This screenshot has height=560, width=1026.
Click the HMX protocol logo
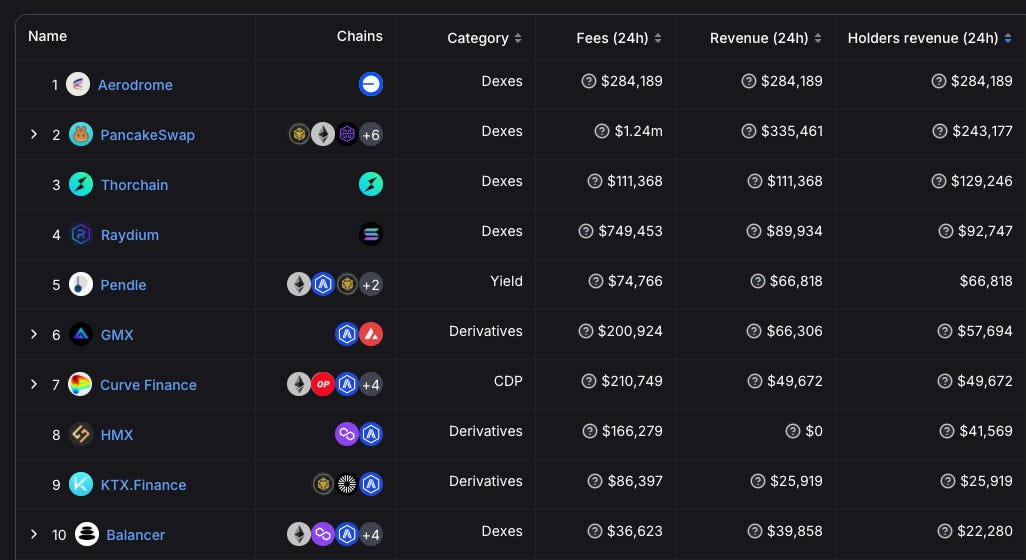click(81, 434)
